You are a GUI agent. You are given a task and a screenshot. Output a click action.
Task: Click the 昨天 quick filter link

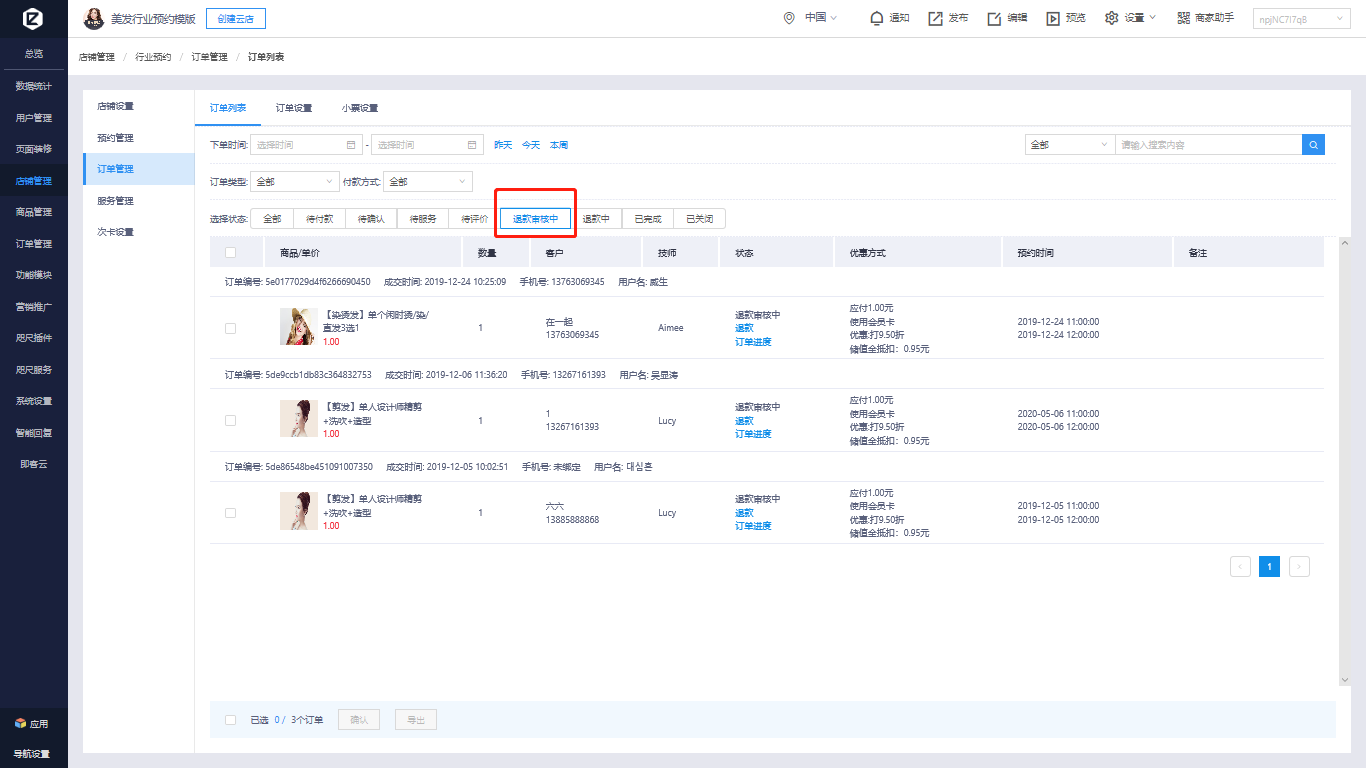click(503, 145)
